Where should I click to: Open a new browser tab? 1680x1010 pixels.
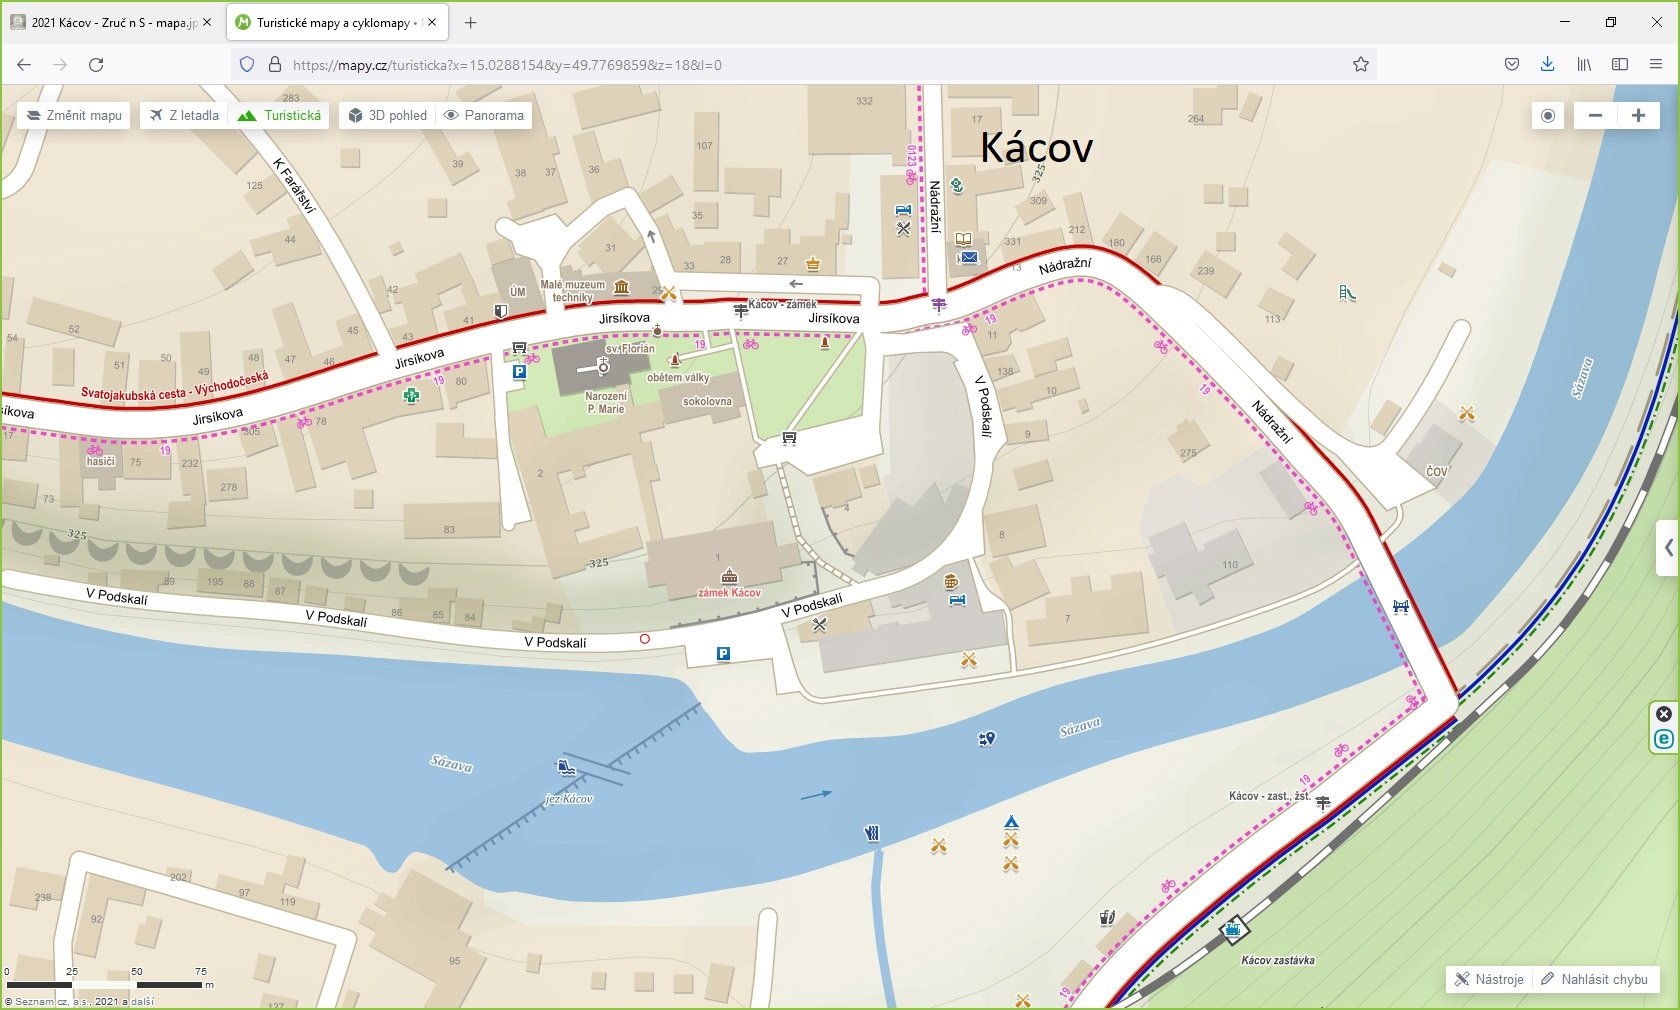coord(471,22)
